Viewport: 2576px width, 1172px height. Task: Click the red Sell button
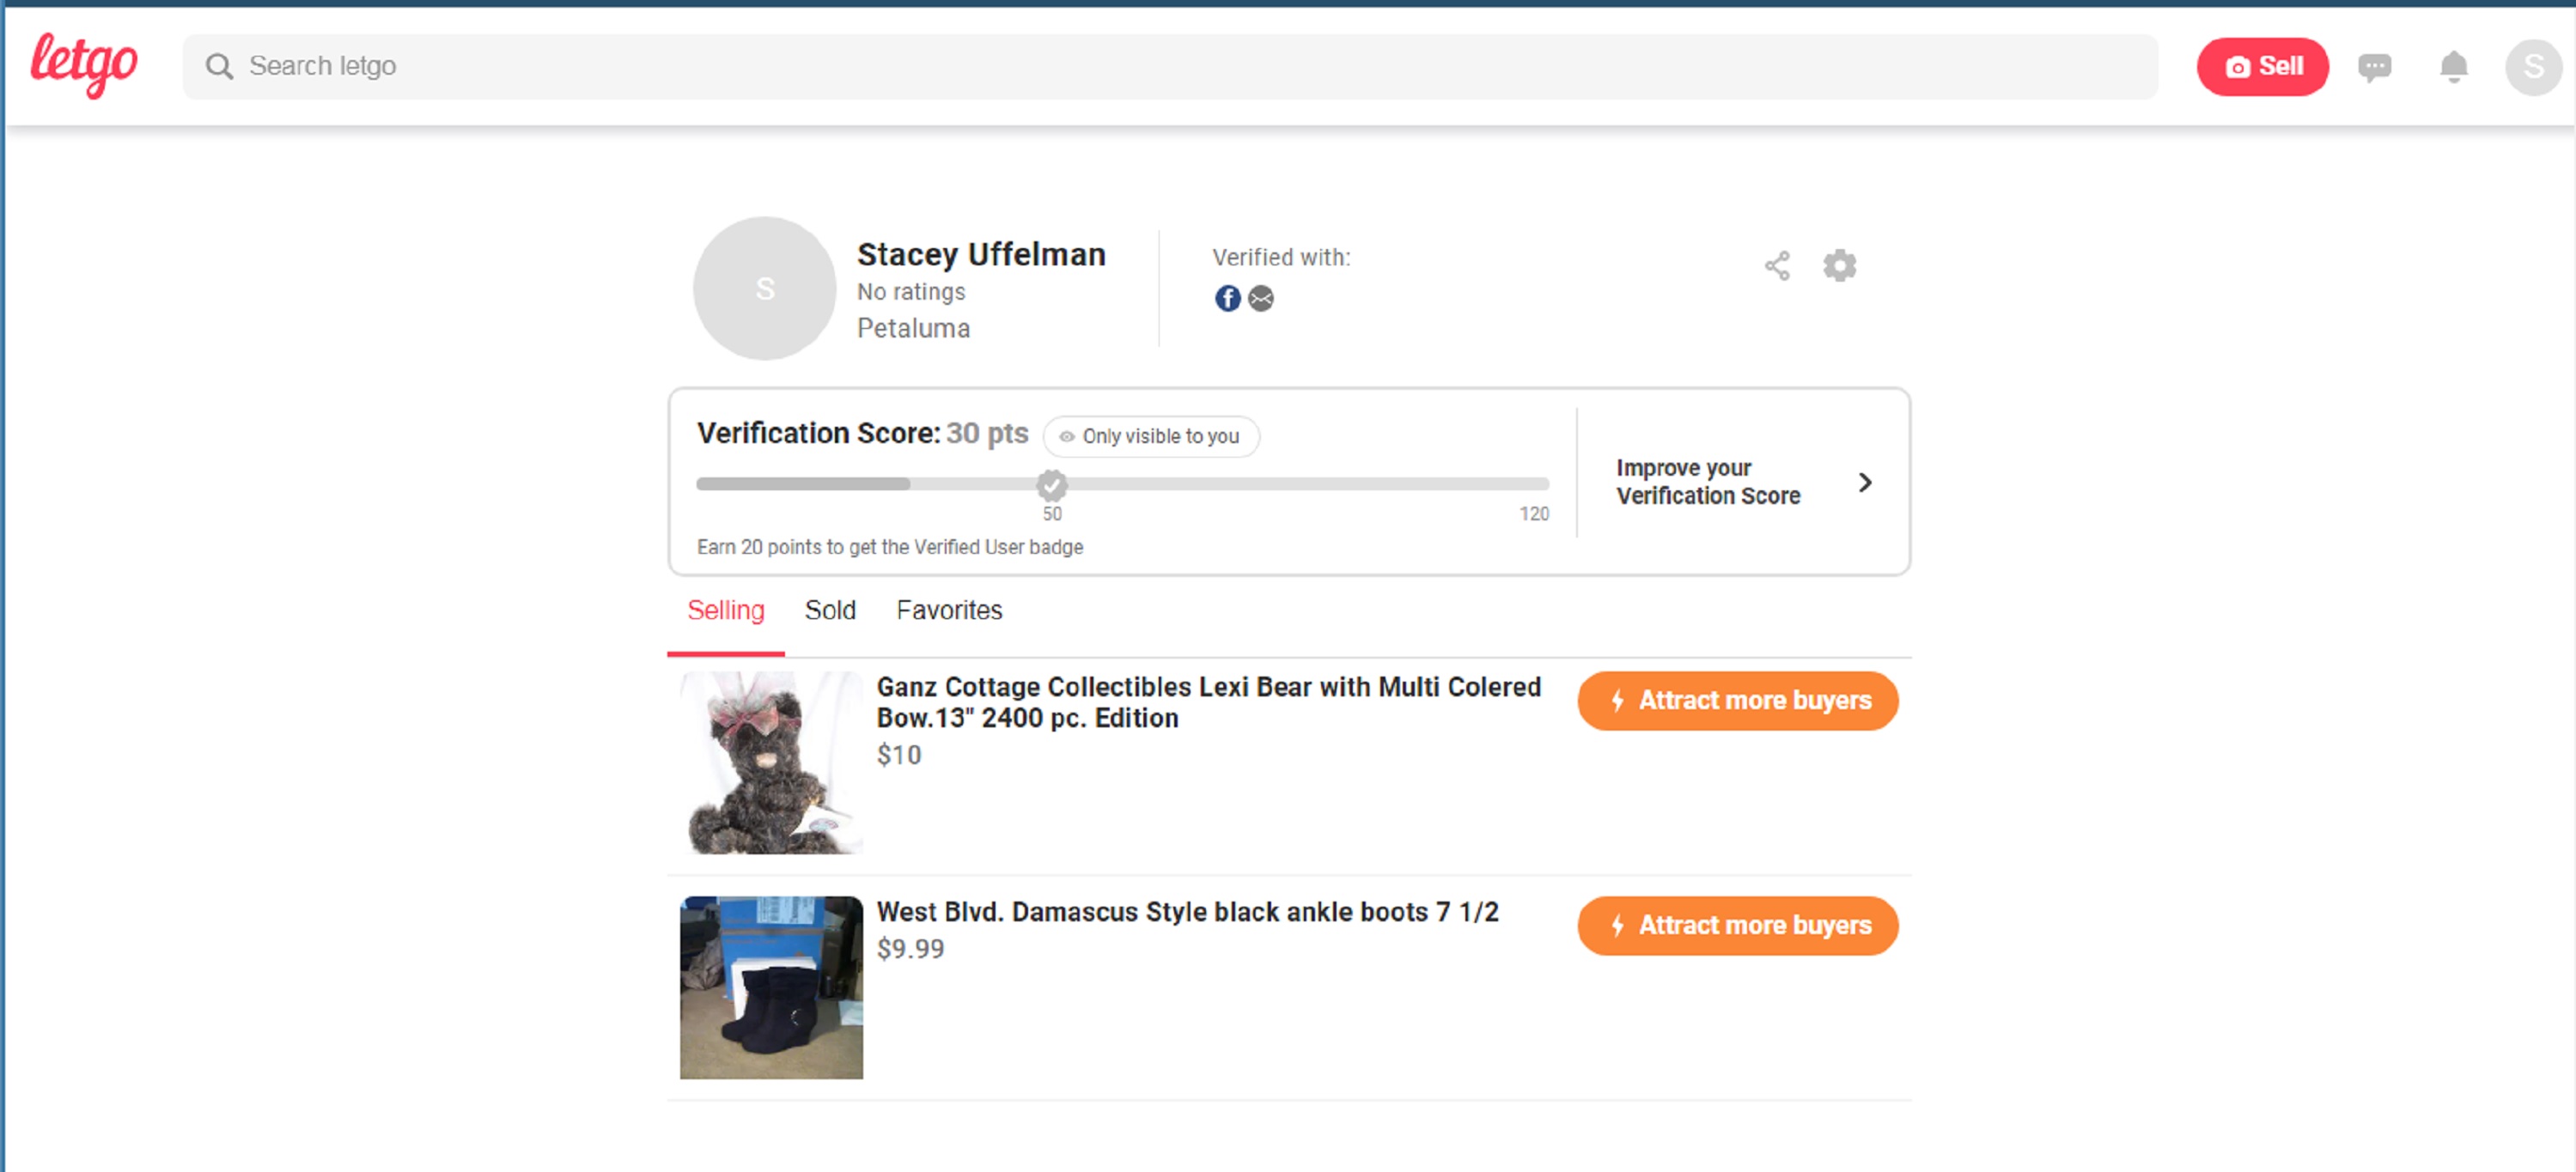2262,66
